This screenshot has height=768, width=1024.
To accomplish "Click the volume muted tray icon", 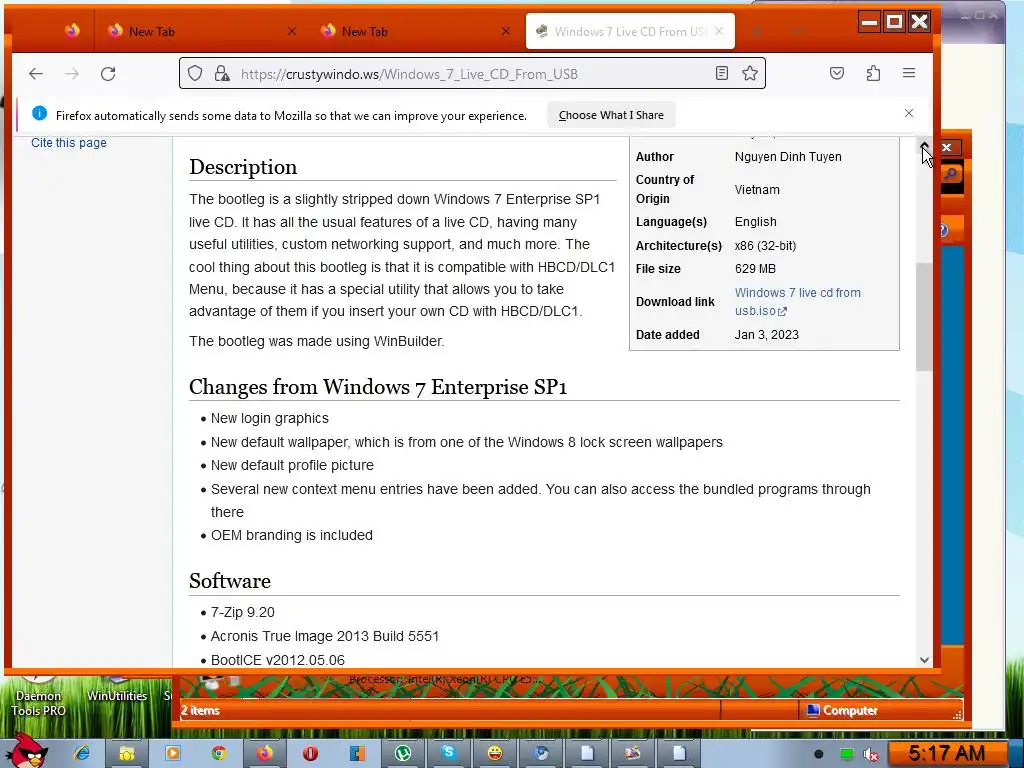I will pos(871,754).
